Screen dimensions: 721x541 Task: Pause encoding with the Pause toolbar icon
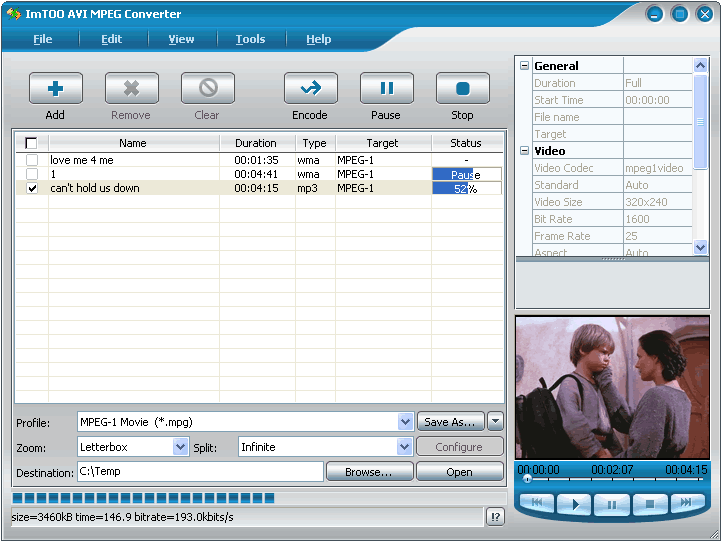pos(386,88)
